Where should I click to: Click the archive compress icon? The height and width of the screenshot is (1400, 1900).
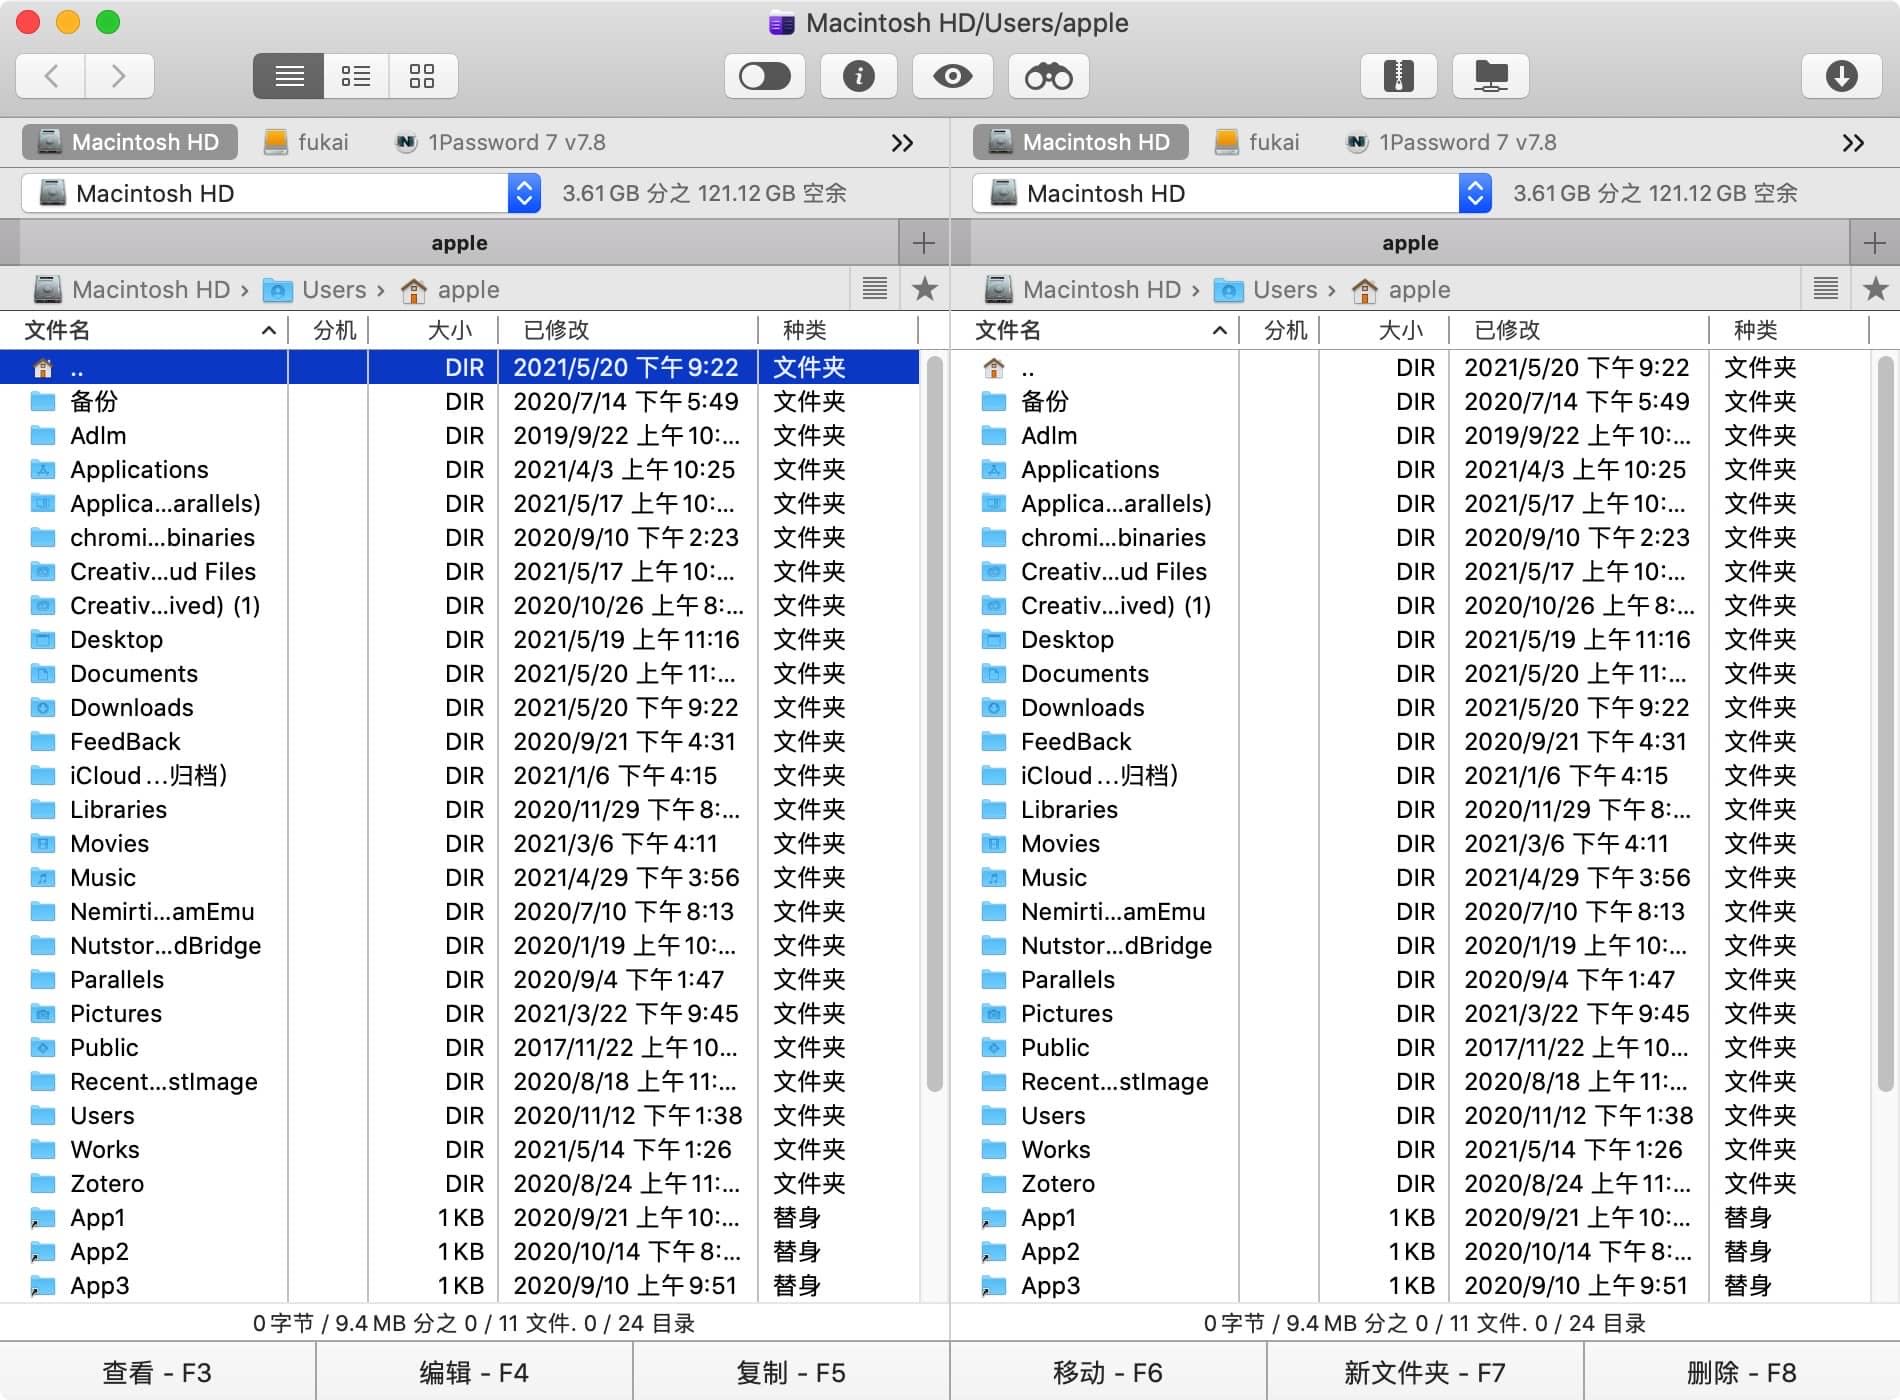point(1398,76)
